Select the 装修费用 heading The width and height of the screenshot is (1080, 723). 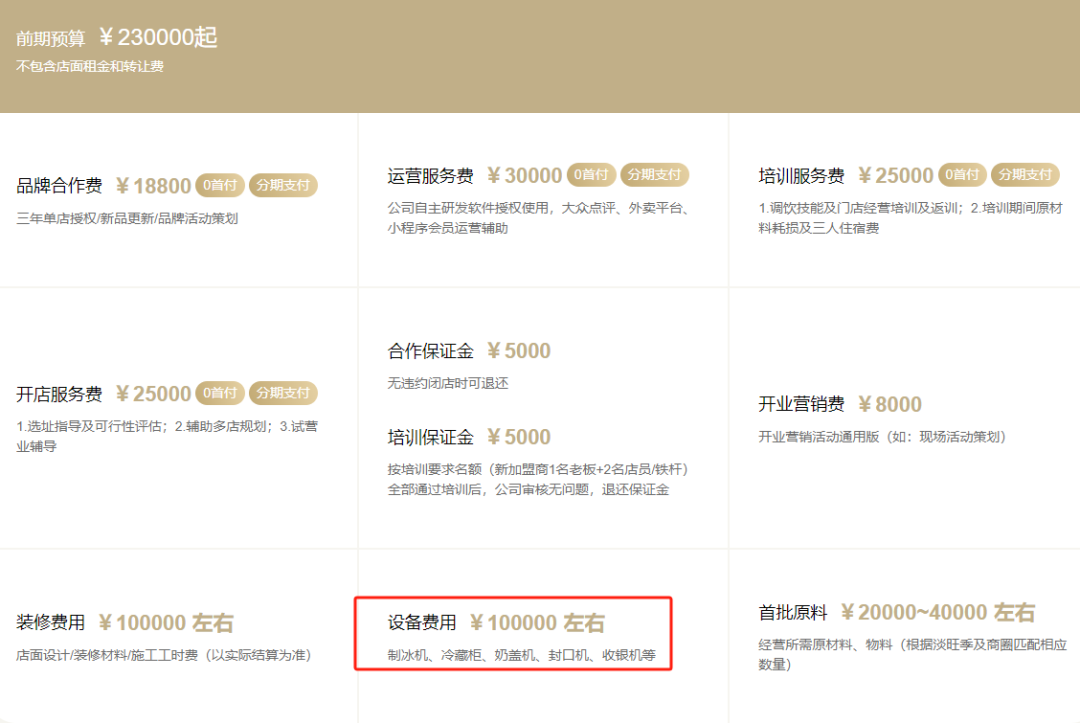click(x=51, y=623)
